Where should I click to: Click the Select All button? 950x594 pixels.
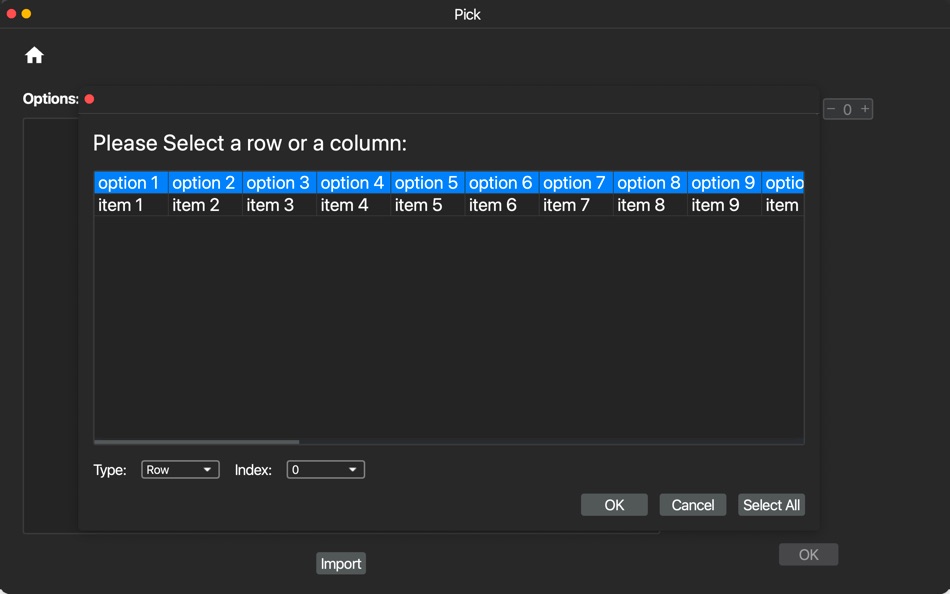point(771,504)
